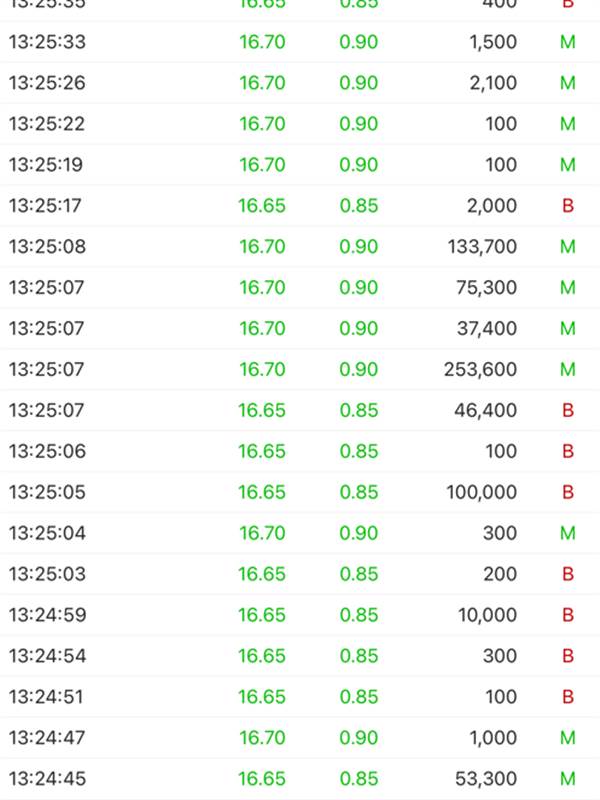600x800 pixels.
Task: Select the 53,300 volume trade at 13:24:45
Action: [300, 779]
